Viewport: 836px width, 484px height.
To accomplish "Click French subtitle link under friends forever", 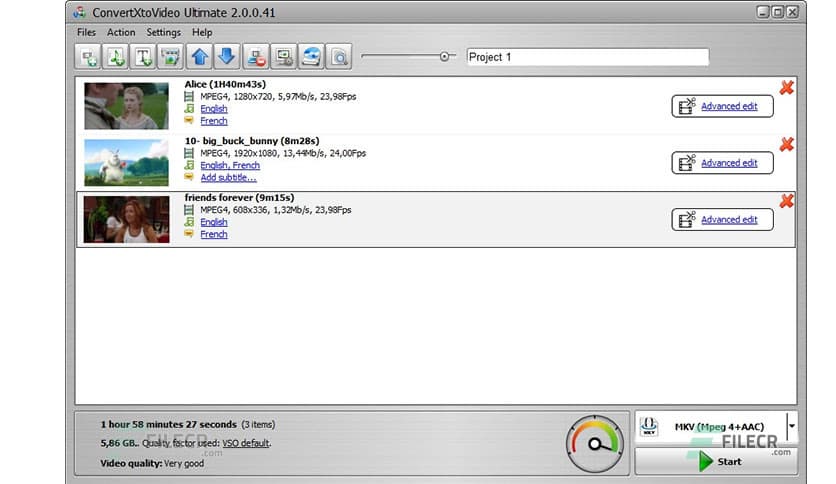I will point(214,234).
